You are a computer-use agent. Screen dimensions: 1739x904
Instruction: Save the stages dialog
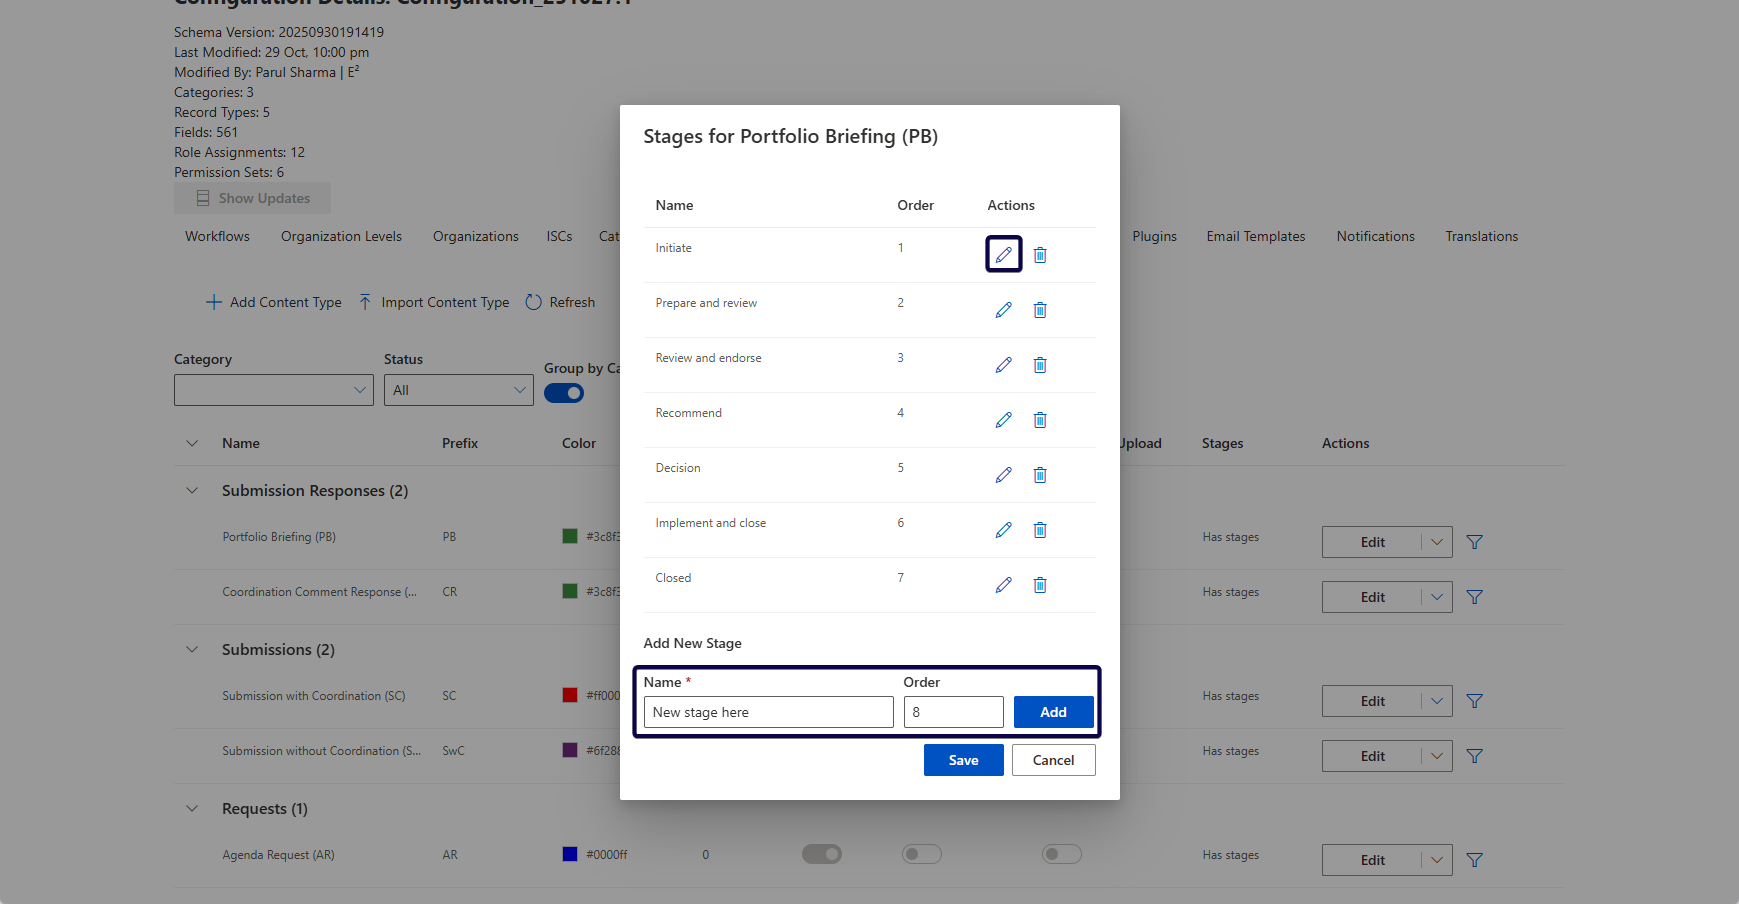click(963, 760)
